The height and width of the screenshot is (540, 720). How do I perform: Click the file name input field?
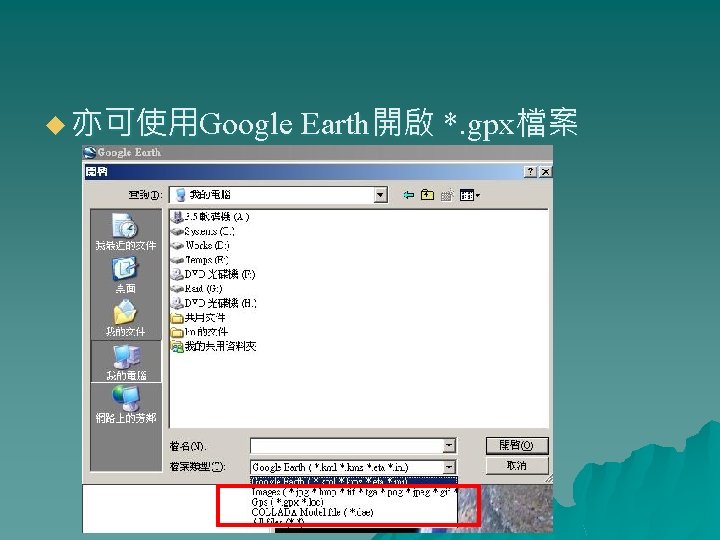(x=347, y=445)
